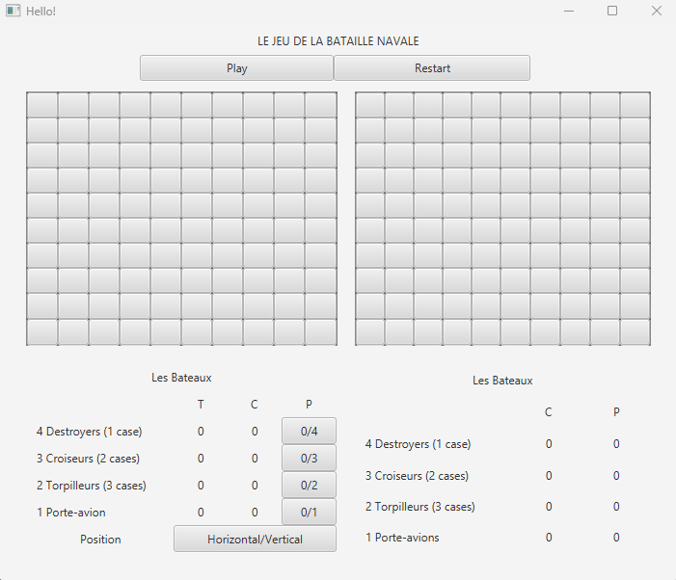Click bottom-left cell of the left grid
This screenshot has height=580, width=676.
[x=42, y=332]
